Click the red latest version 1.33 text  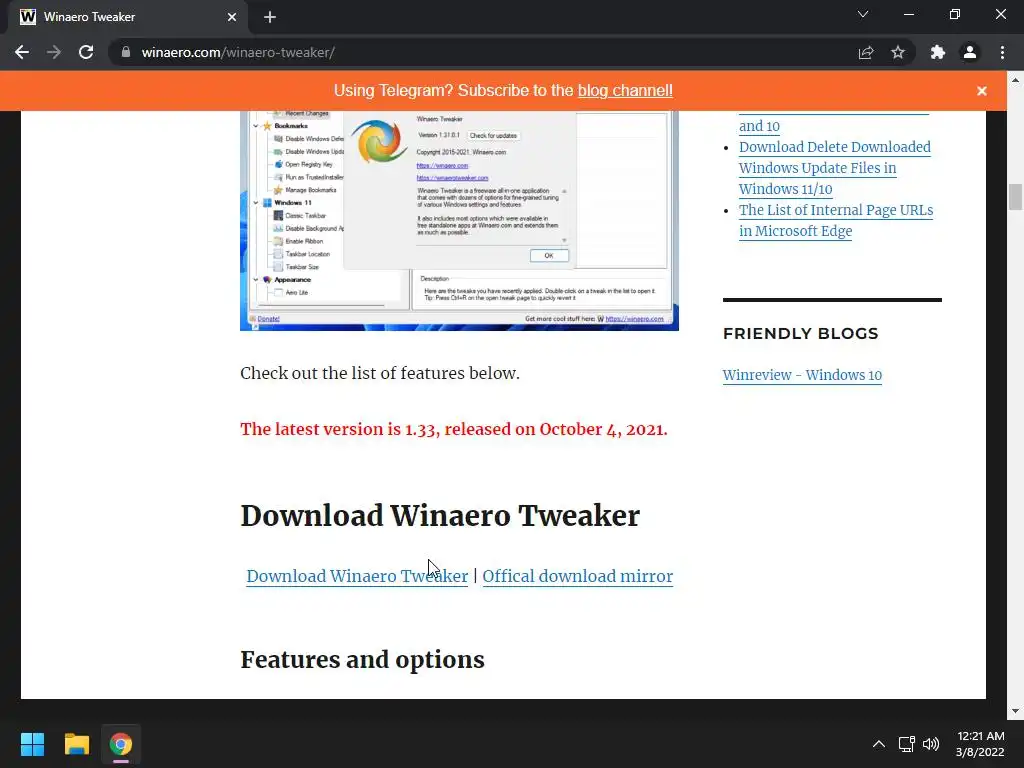(454, 429)
